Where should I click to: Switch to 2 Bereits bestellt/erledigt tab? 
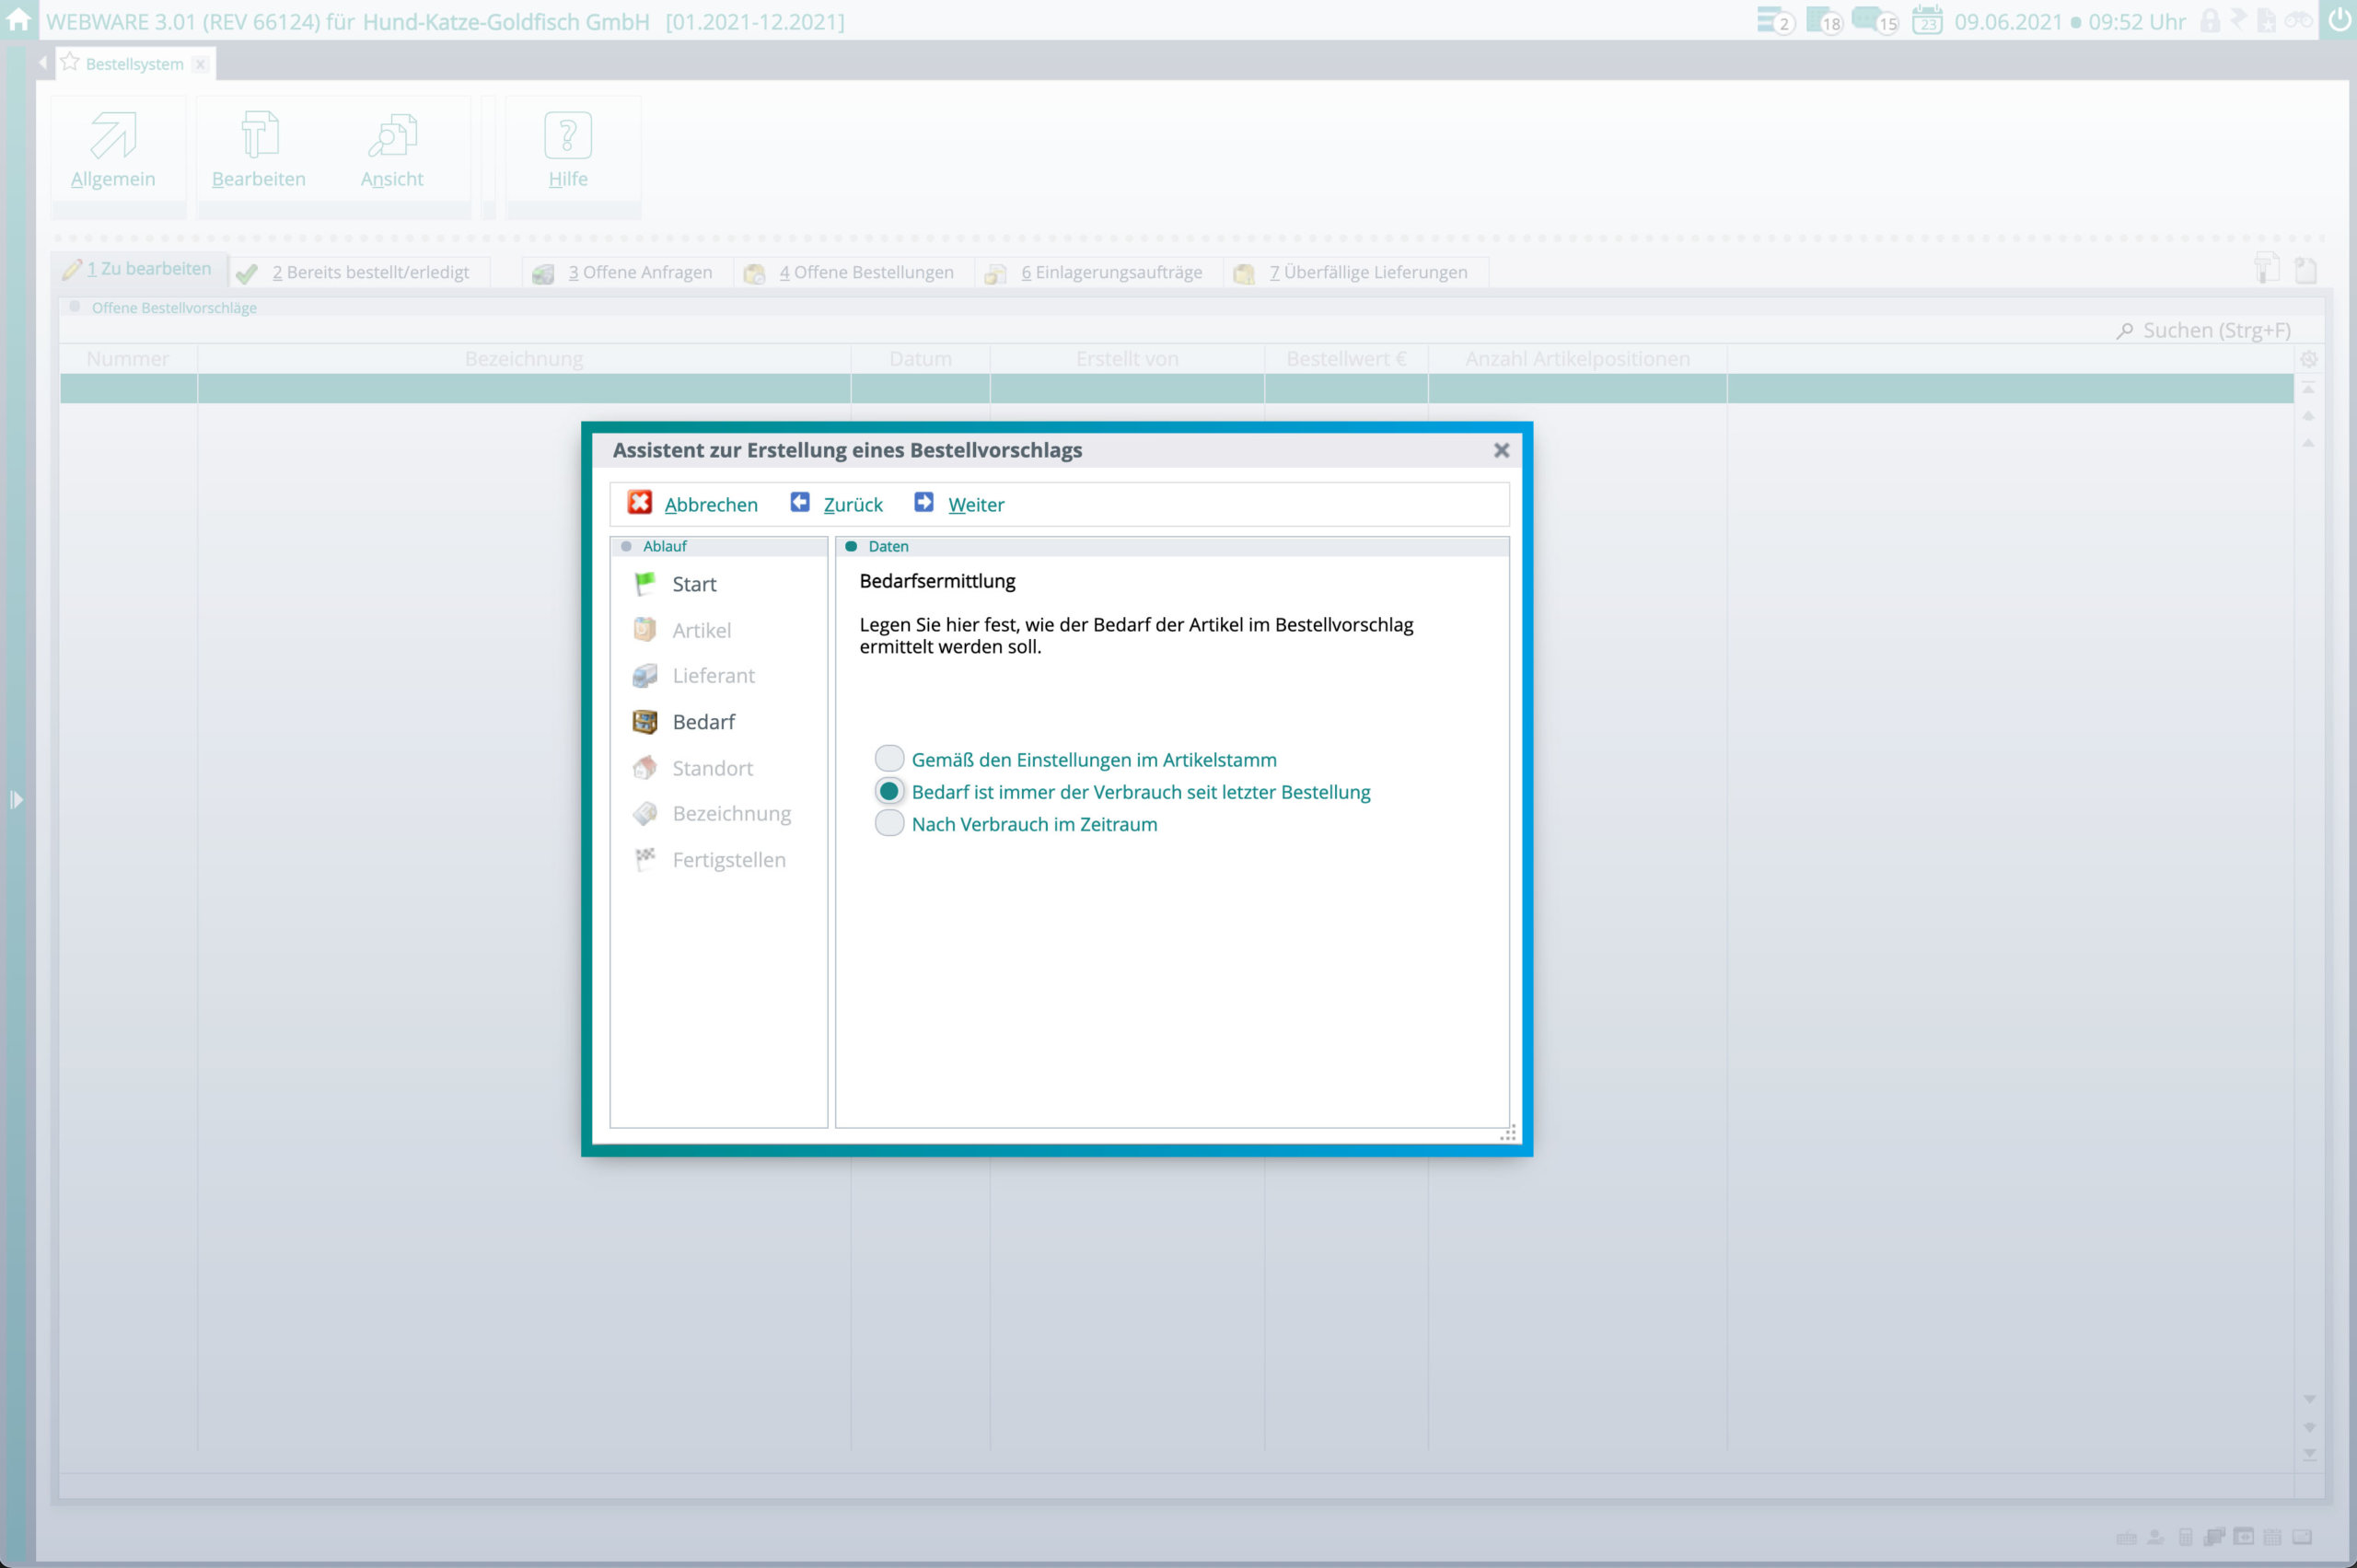point(370,273)
